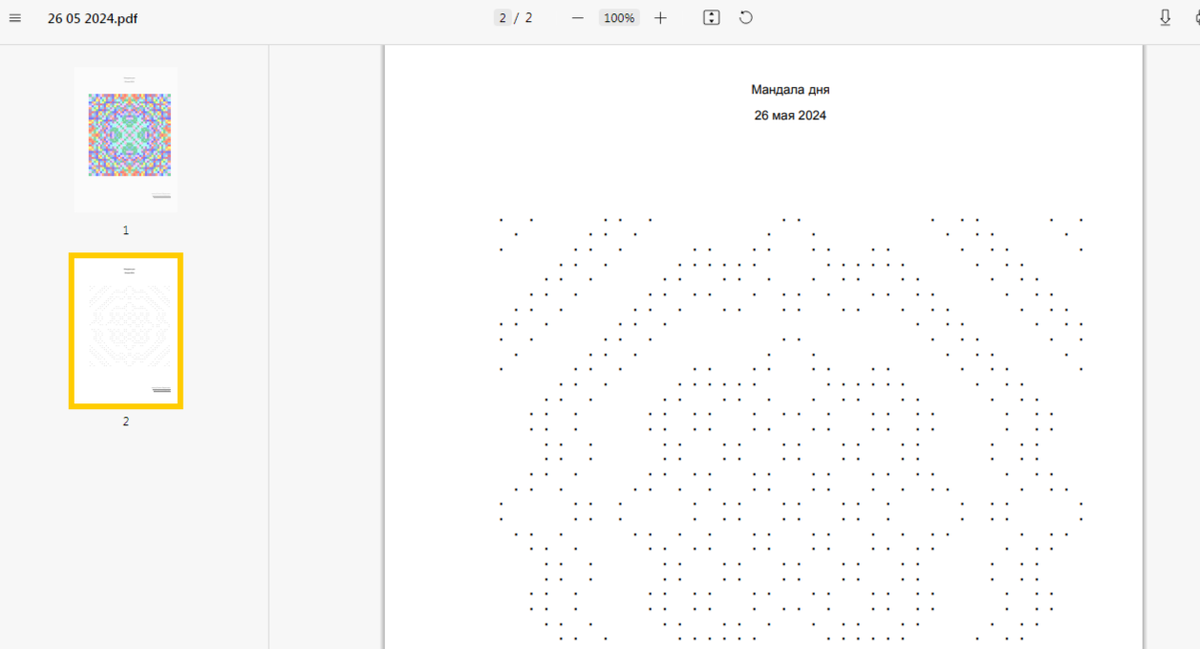This screenshot has height=649, width=1200.
Task: Rotate the document counterclockwise
Action: pos(746,18)
